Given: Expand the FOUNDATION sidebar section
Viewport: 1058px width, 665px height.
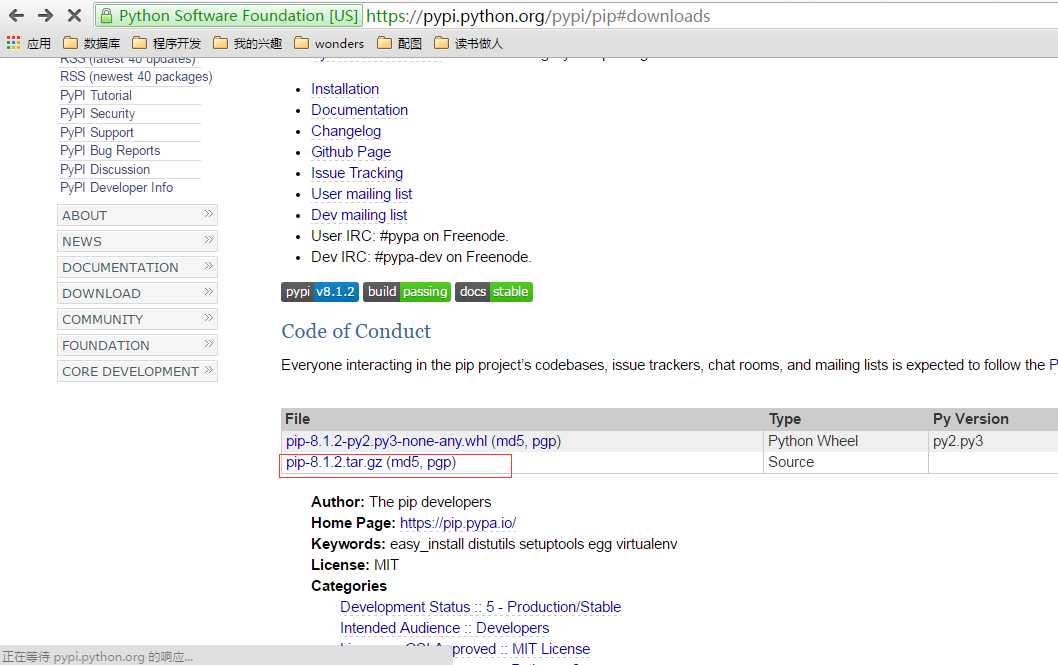Looking at the screenshot, I should point(138,345).
